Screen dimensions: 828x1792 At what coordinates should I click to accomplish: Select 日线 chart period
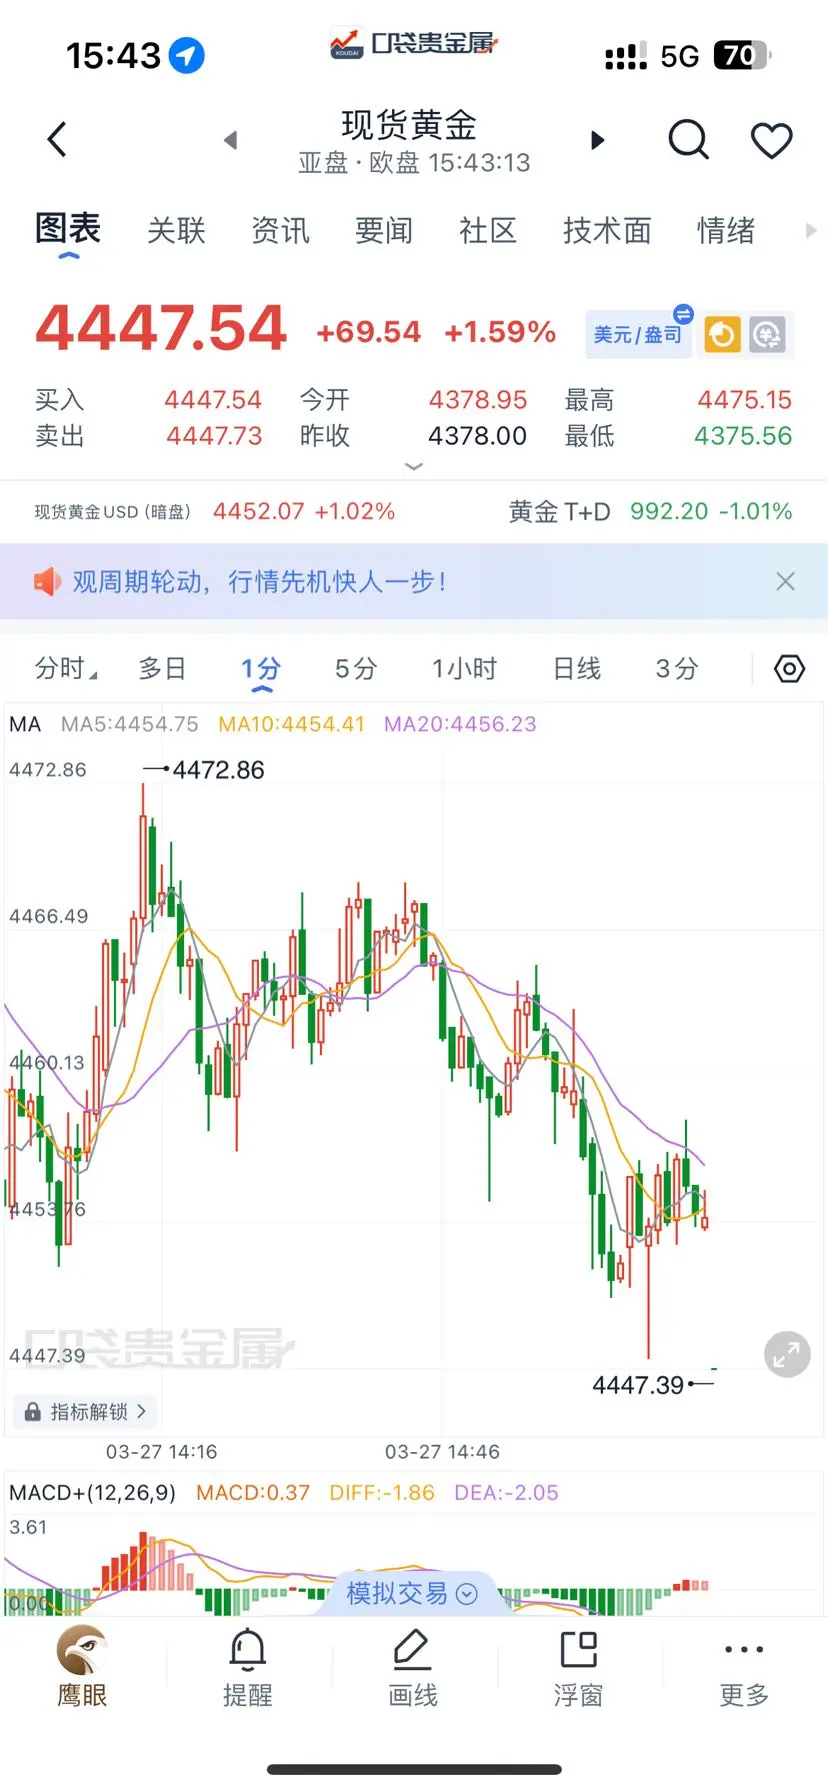[x=577, y=669]
